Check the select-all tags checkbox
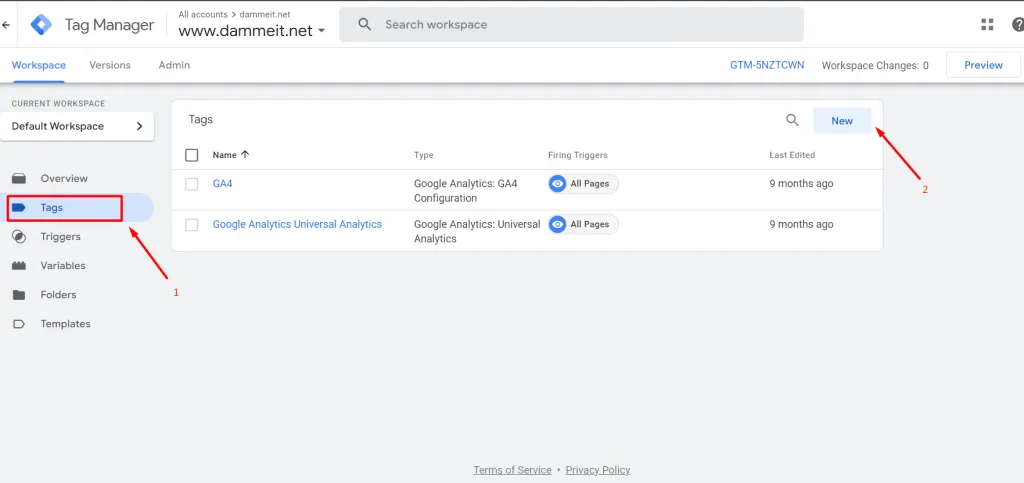 (x=191, y=155)
